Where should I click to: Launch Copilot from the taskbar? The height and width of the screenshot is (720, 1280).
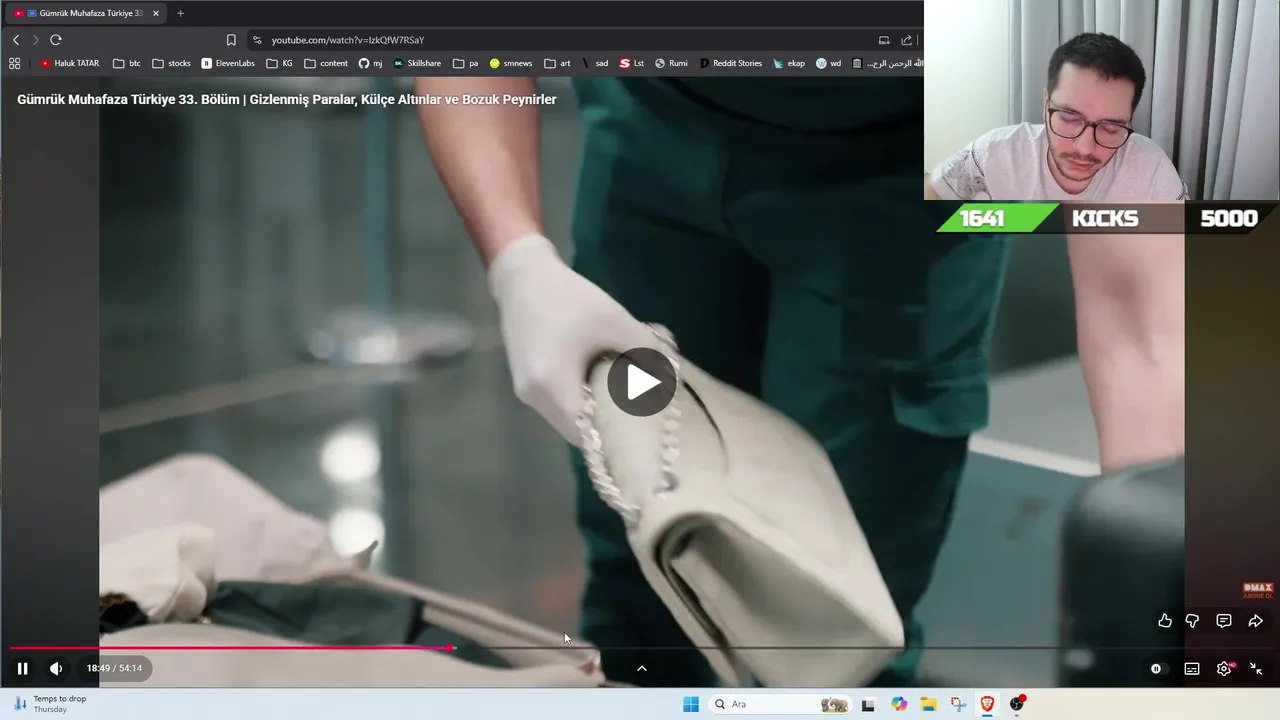(x=899, y=704)
